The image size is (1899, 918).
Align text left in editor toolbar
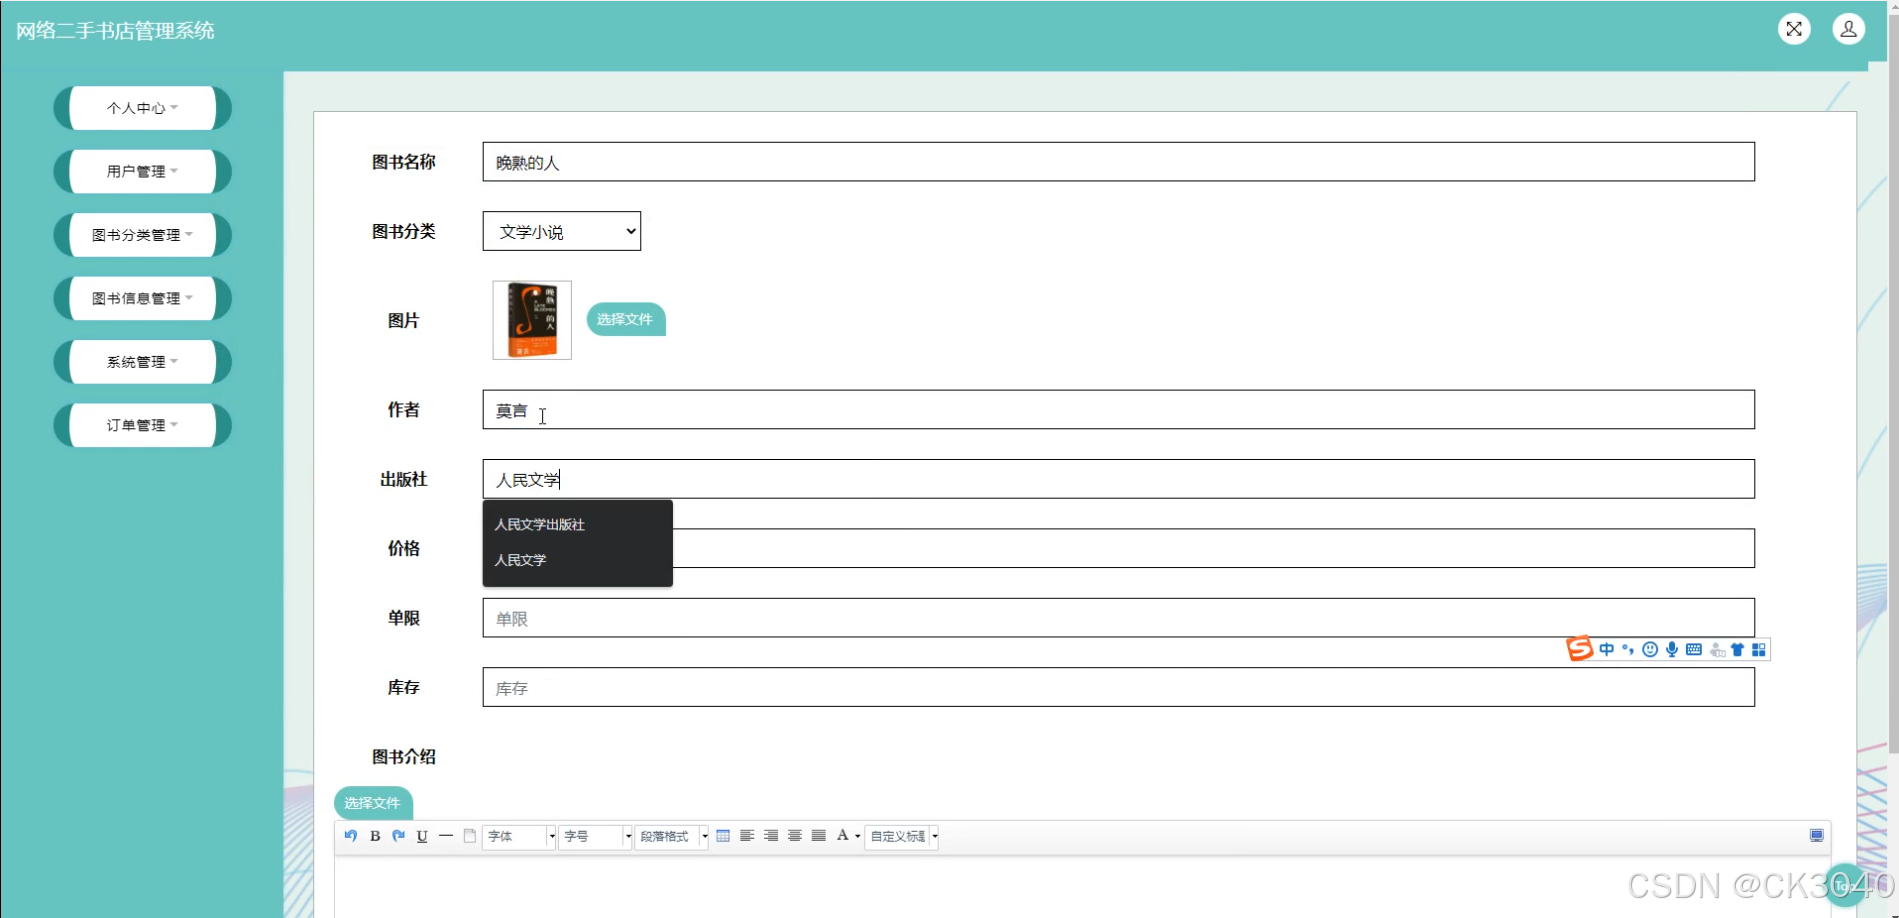[x=747, y=836]
